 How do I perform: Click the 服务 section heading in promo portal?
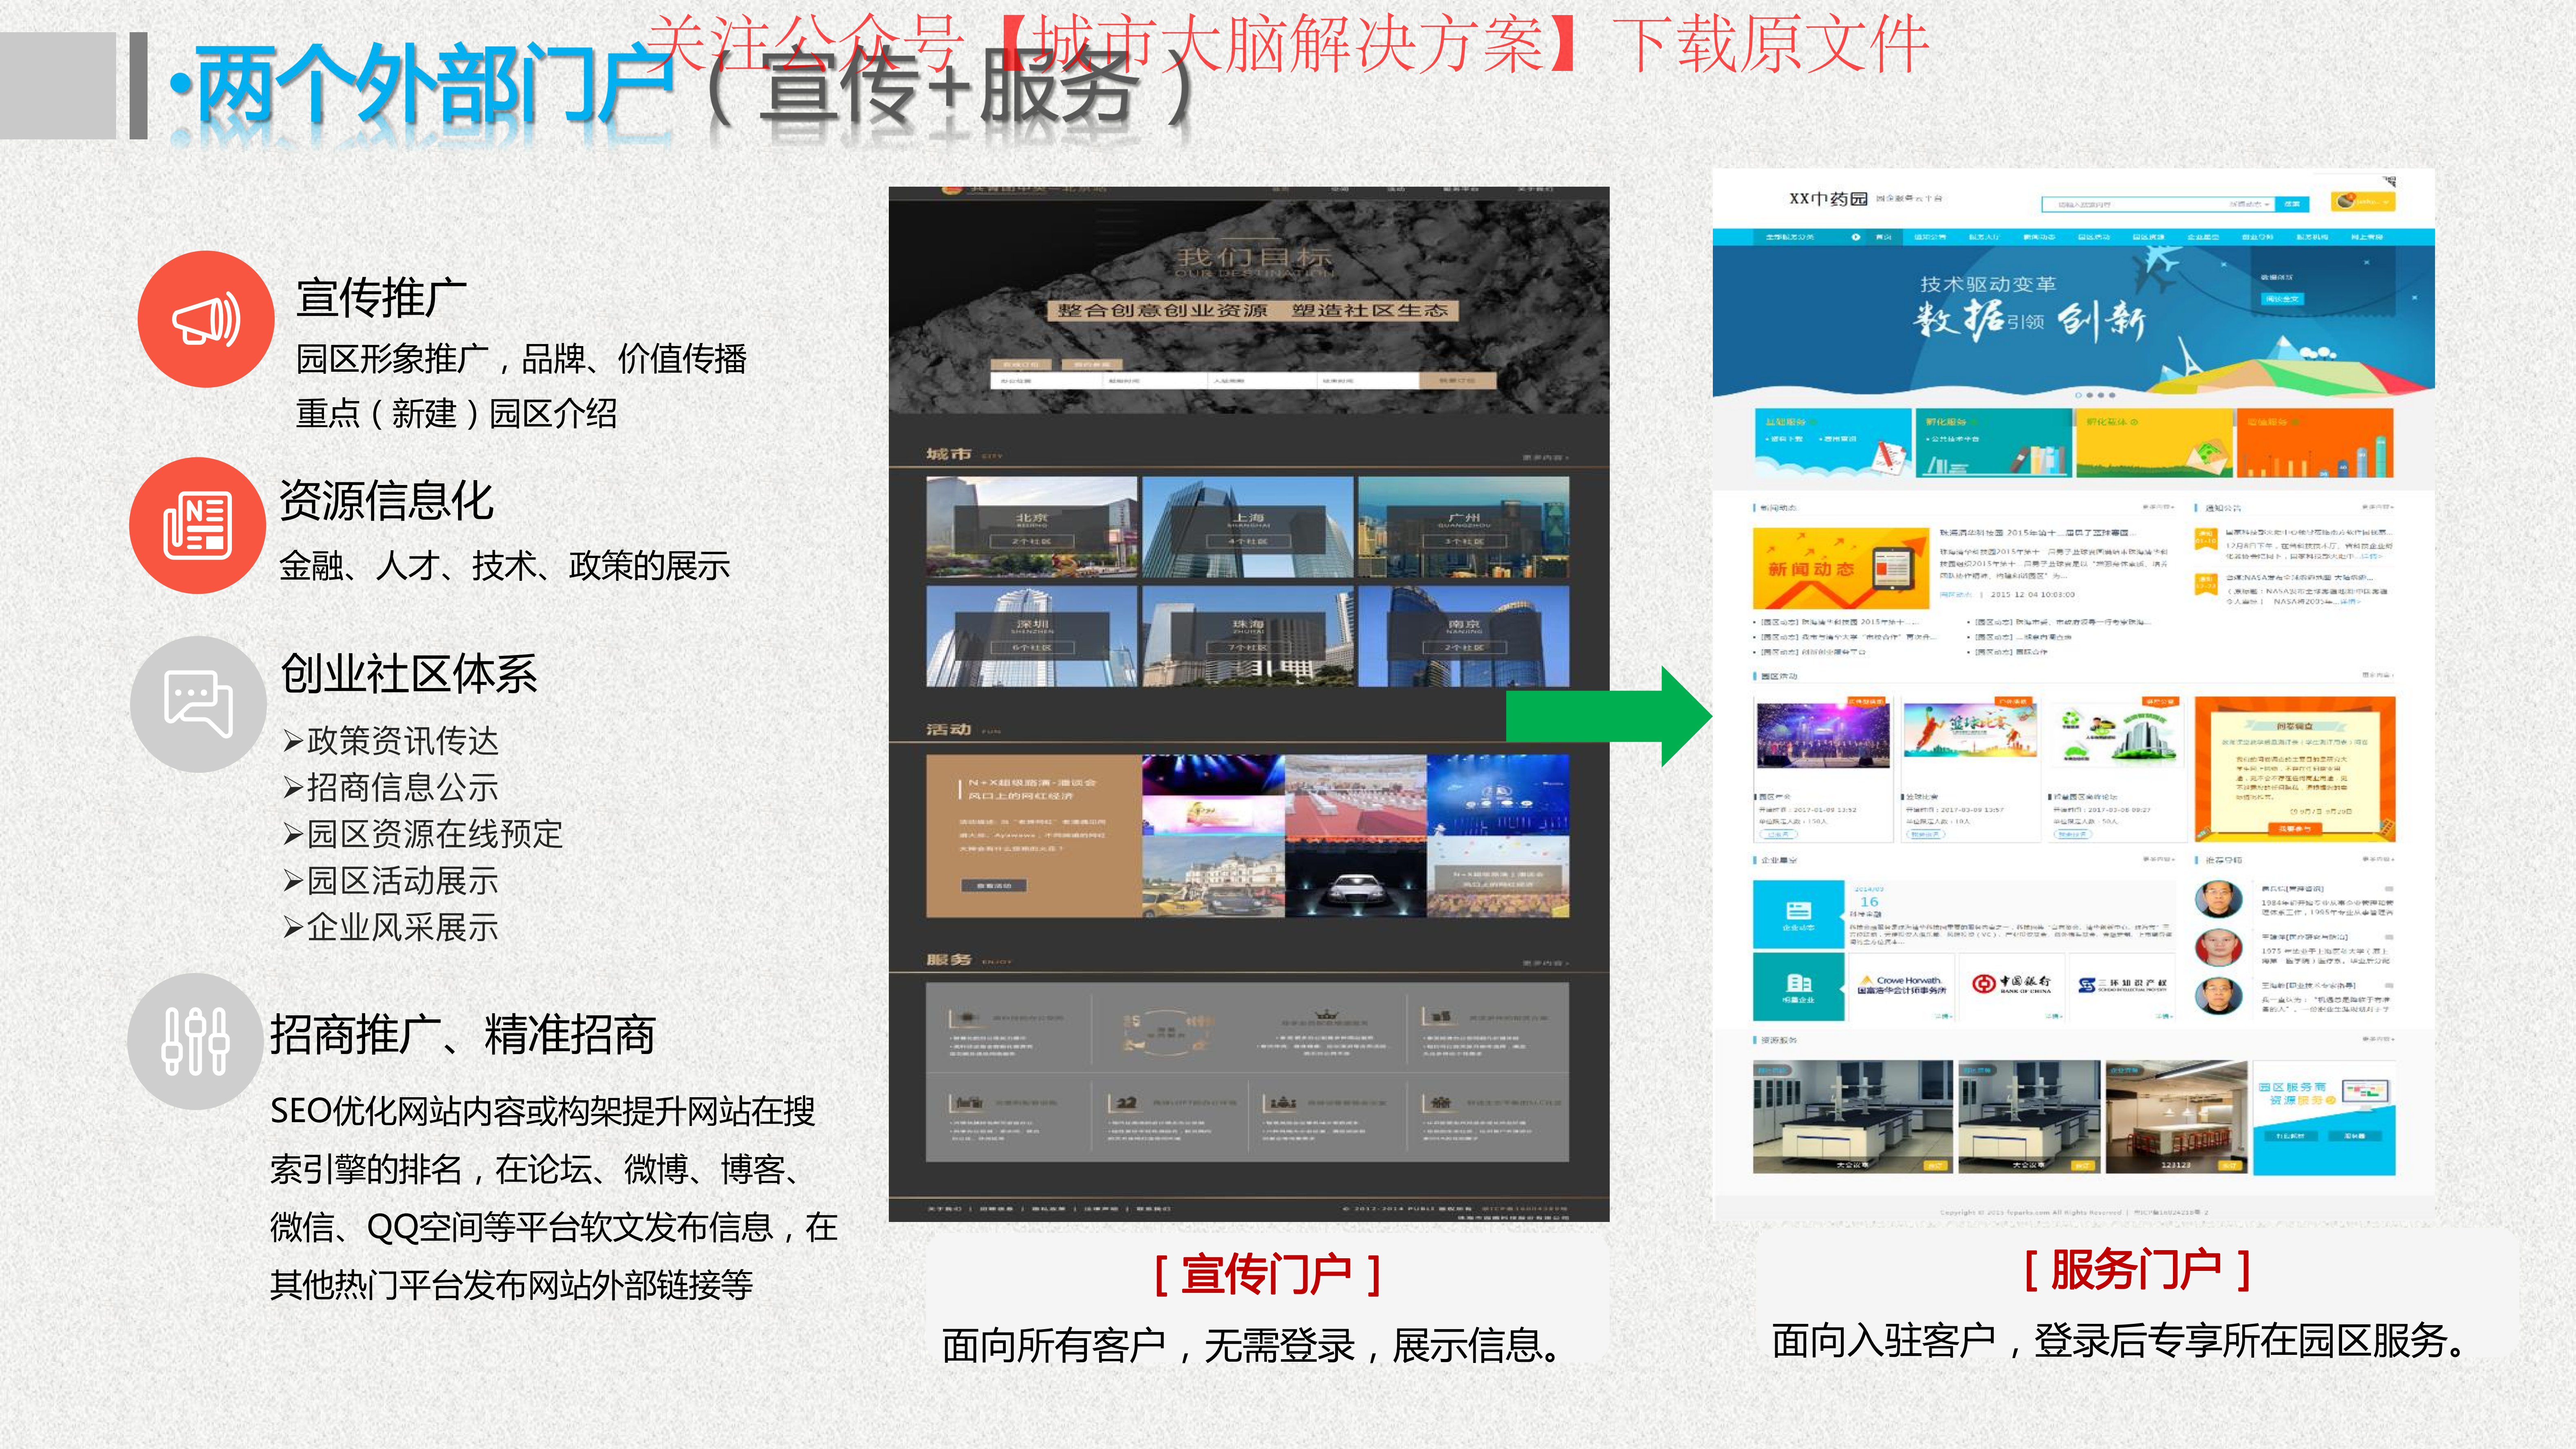948,960
